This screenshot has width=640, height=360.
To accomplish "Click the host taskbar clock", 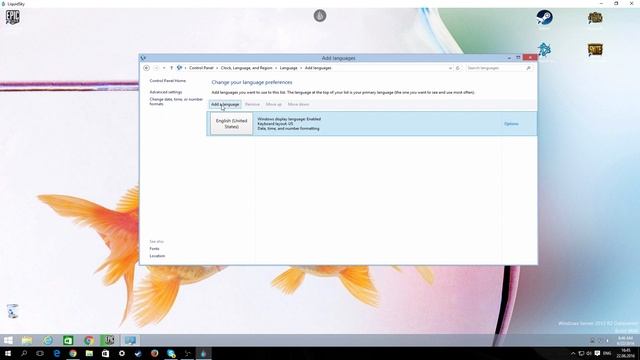I will point(625,353).
